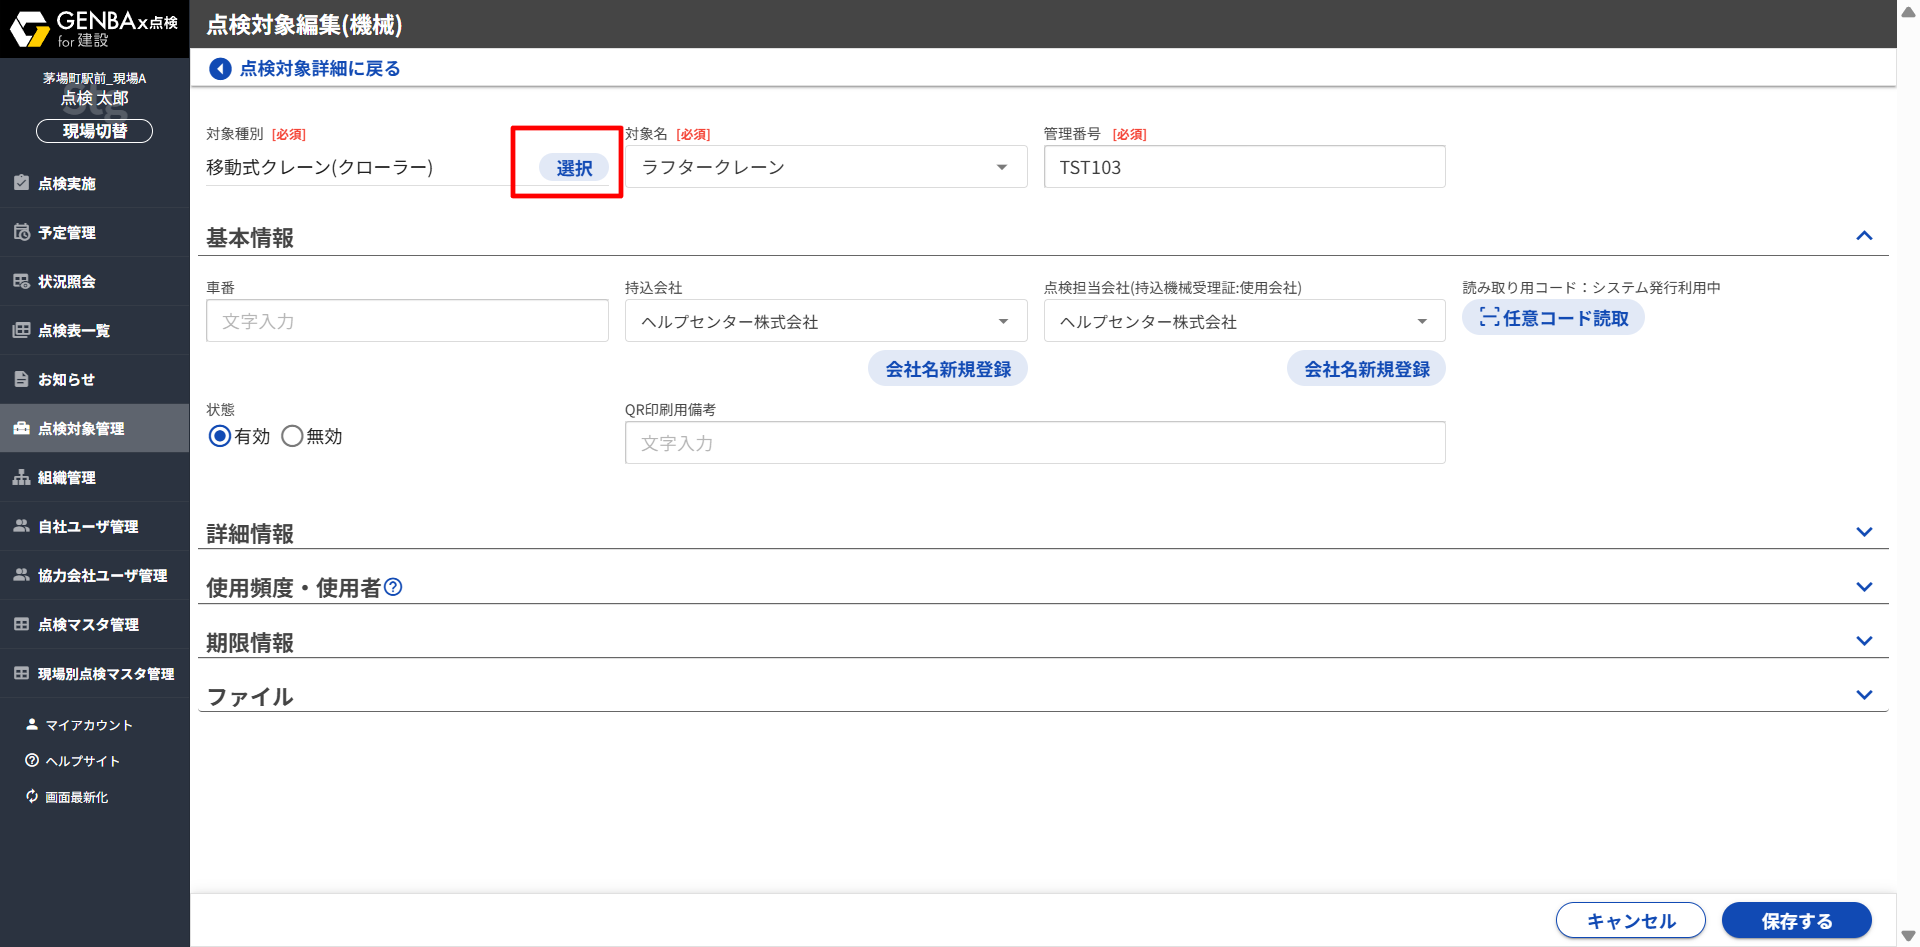This screenshot has height=947, width=1920.
Task: Click the 予定管理 calendar icon
Action: [x=21, y=232]
